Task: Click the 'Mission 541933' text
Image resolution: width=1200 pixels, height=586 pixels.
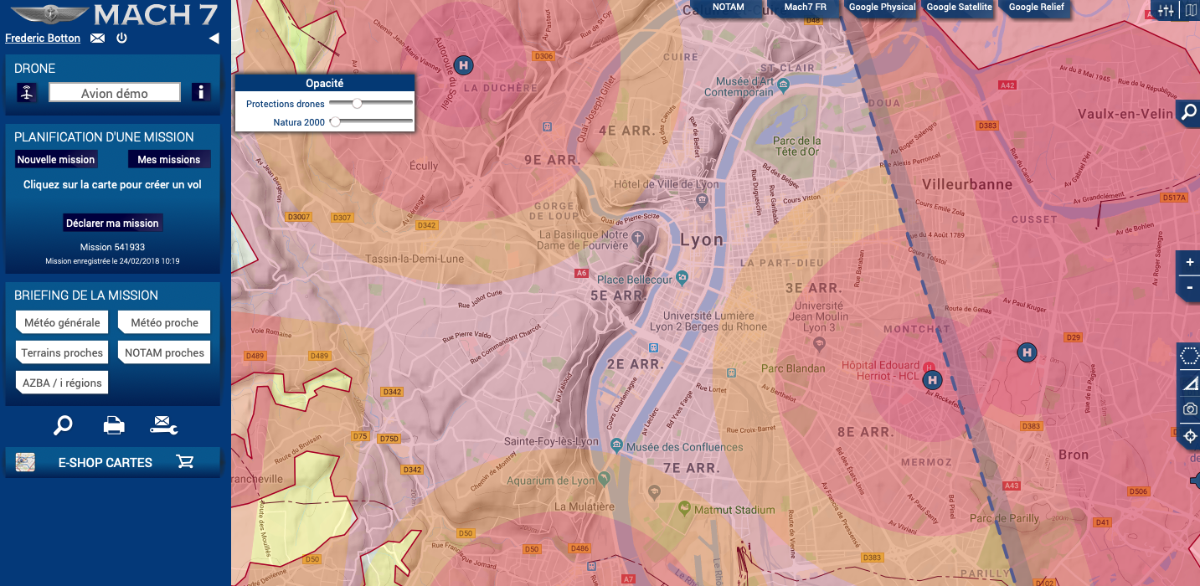Action: pos(112,247)
